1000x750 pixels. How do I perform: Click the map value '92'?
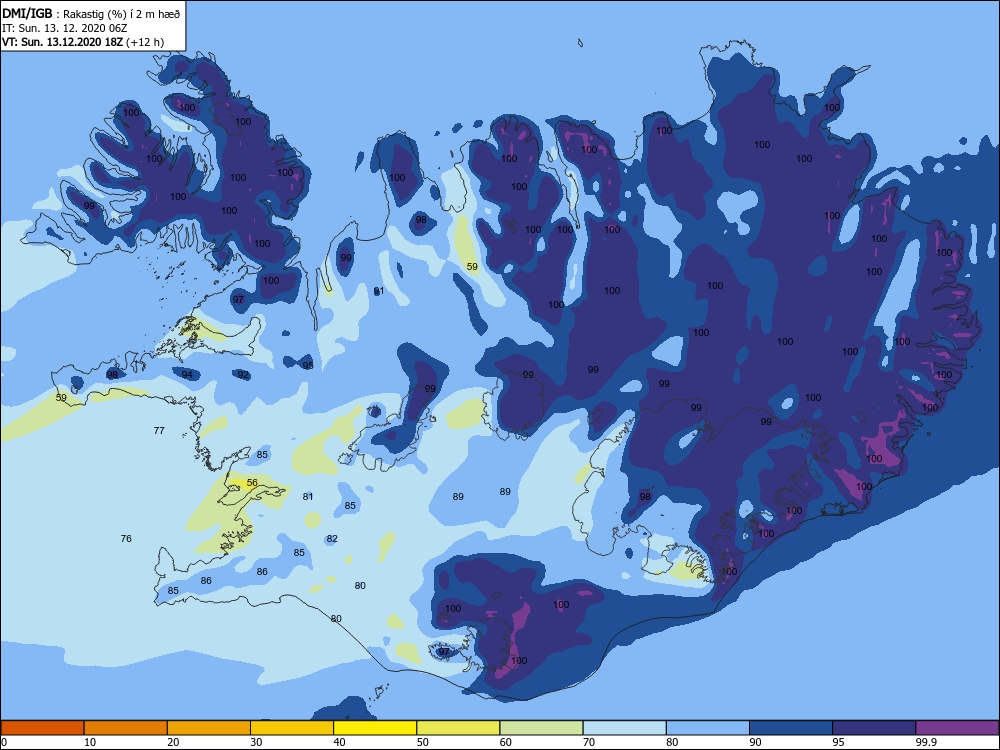(243, 374)
